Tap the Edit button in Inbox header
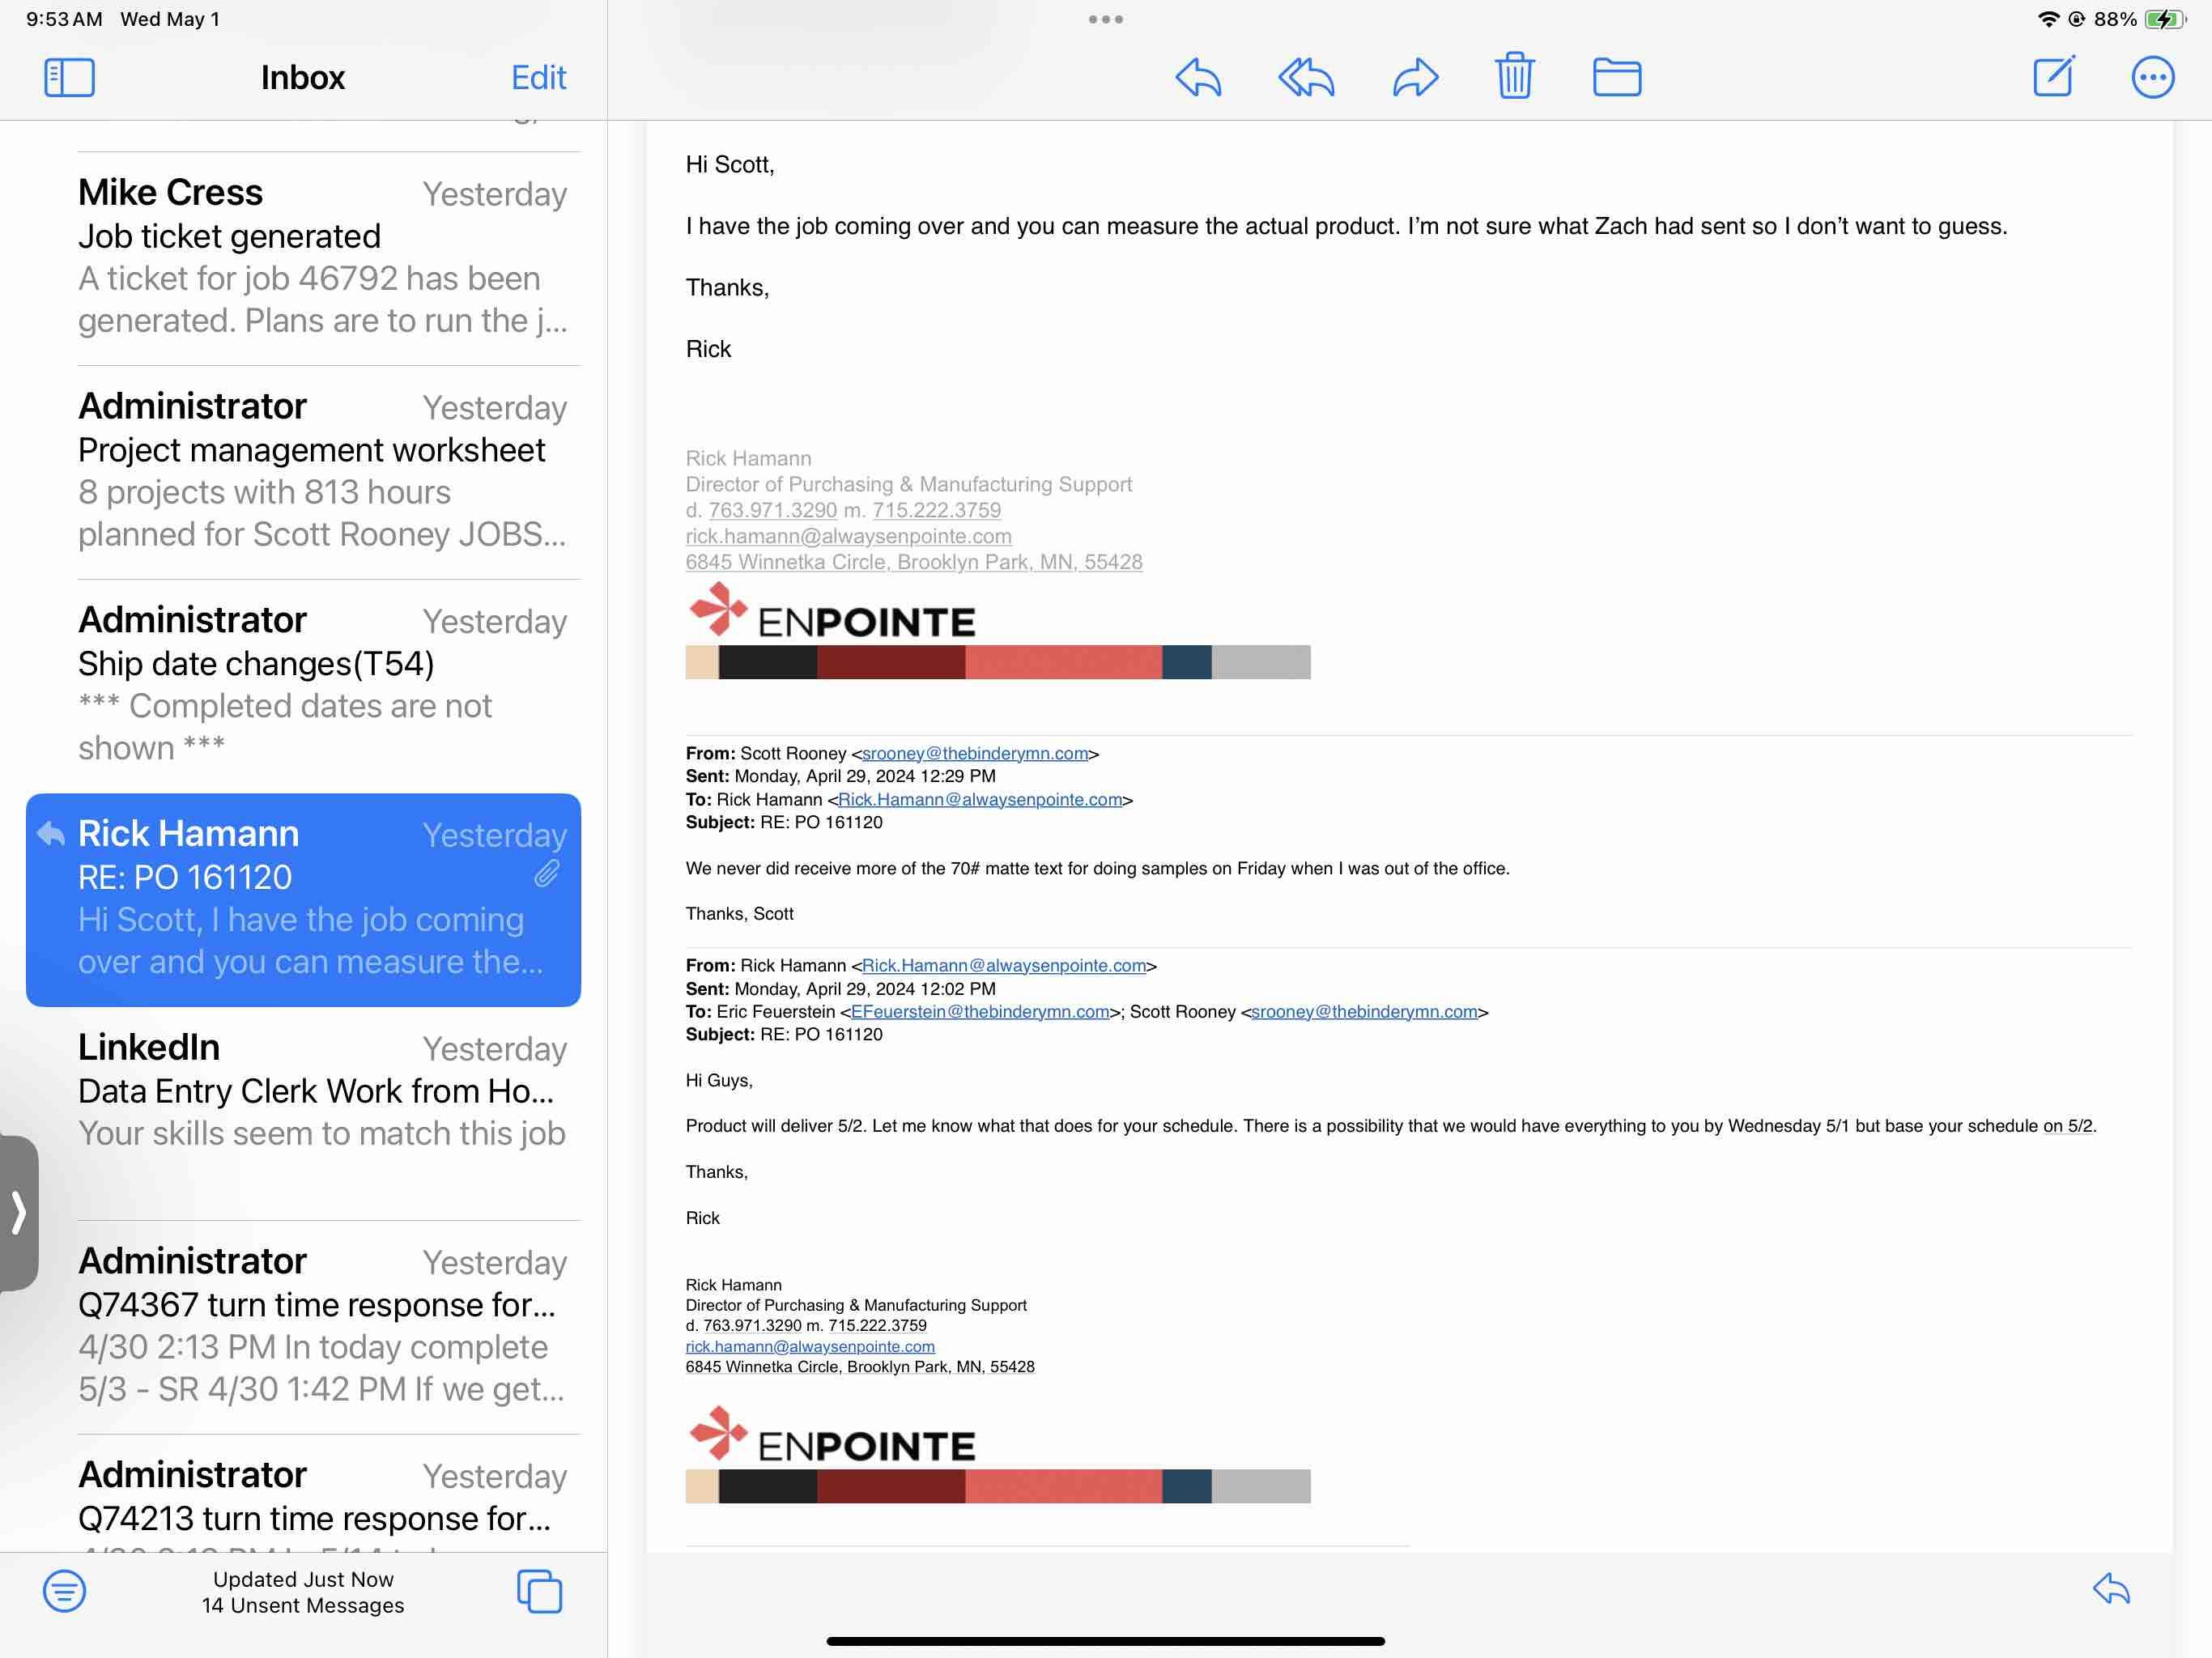The width and height of the screenshot is (2212, 1658). tap(538, 77)
